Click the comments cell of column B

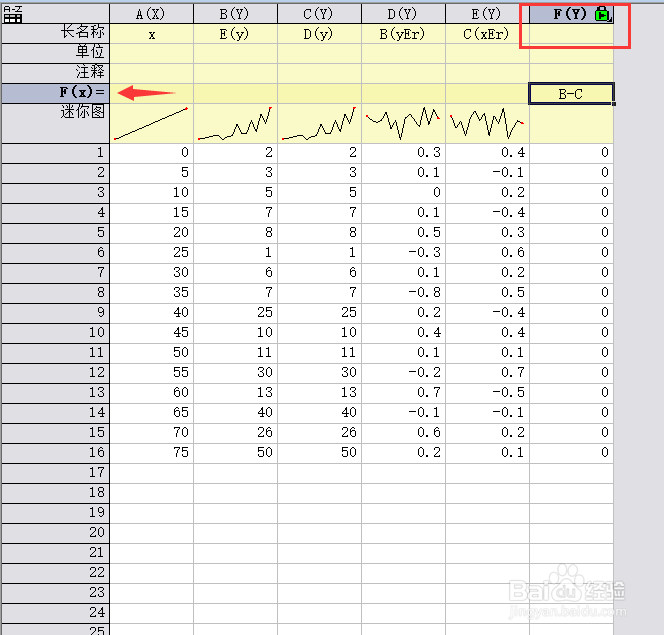235,73
